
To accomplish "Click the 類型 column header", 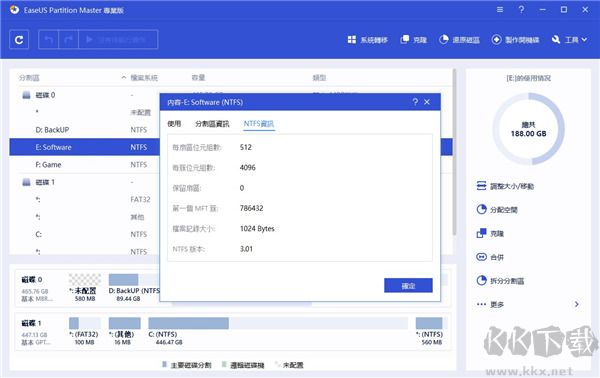I will click(x=319, y=78).
